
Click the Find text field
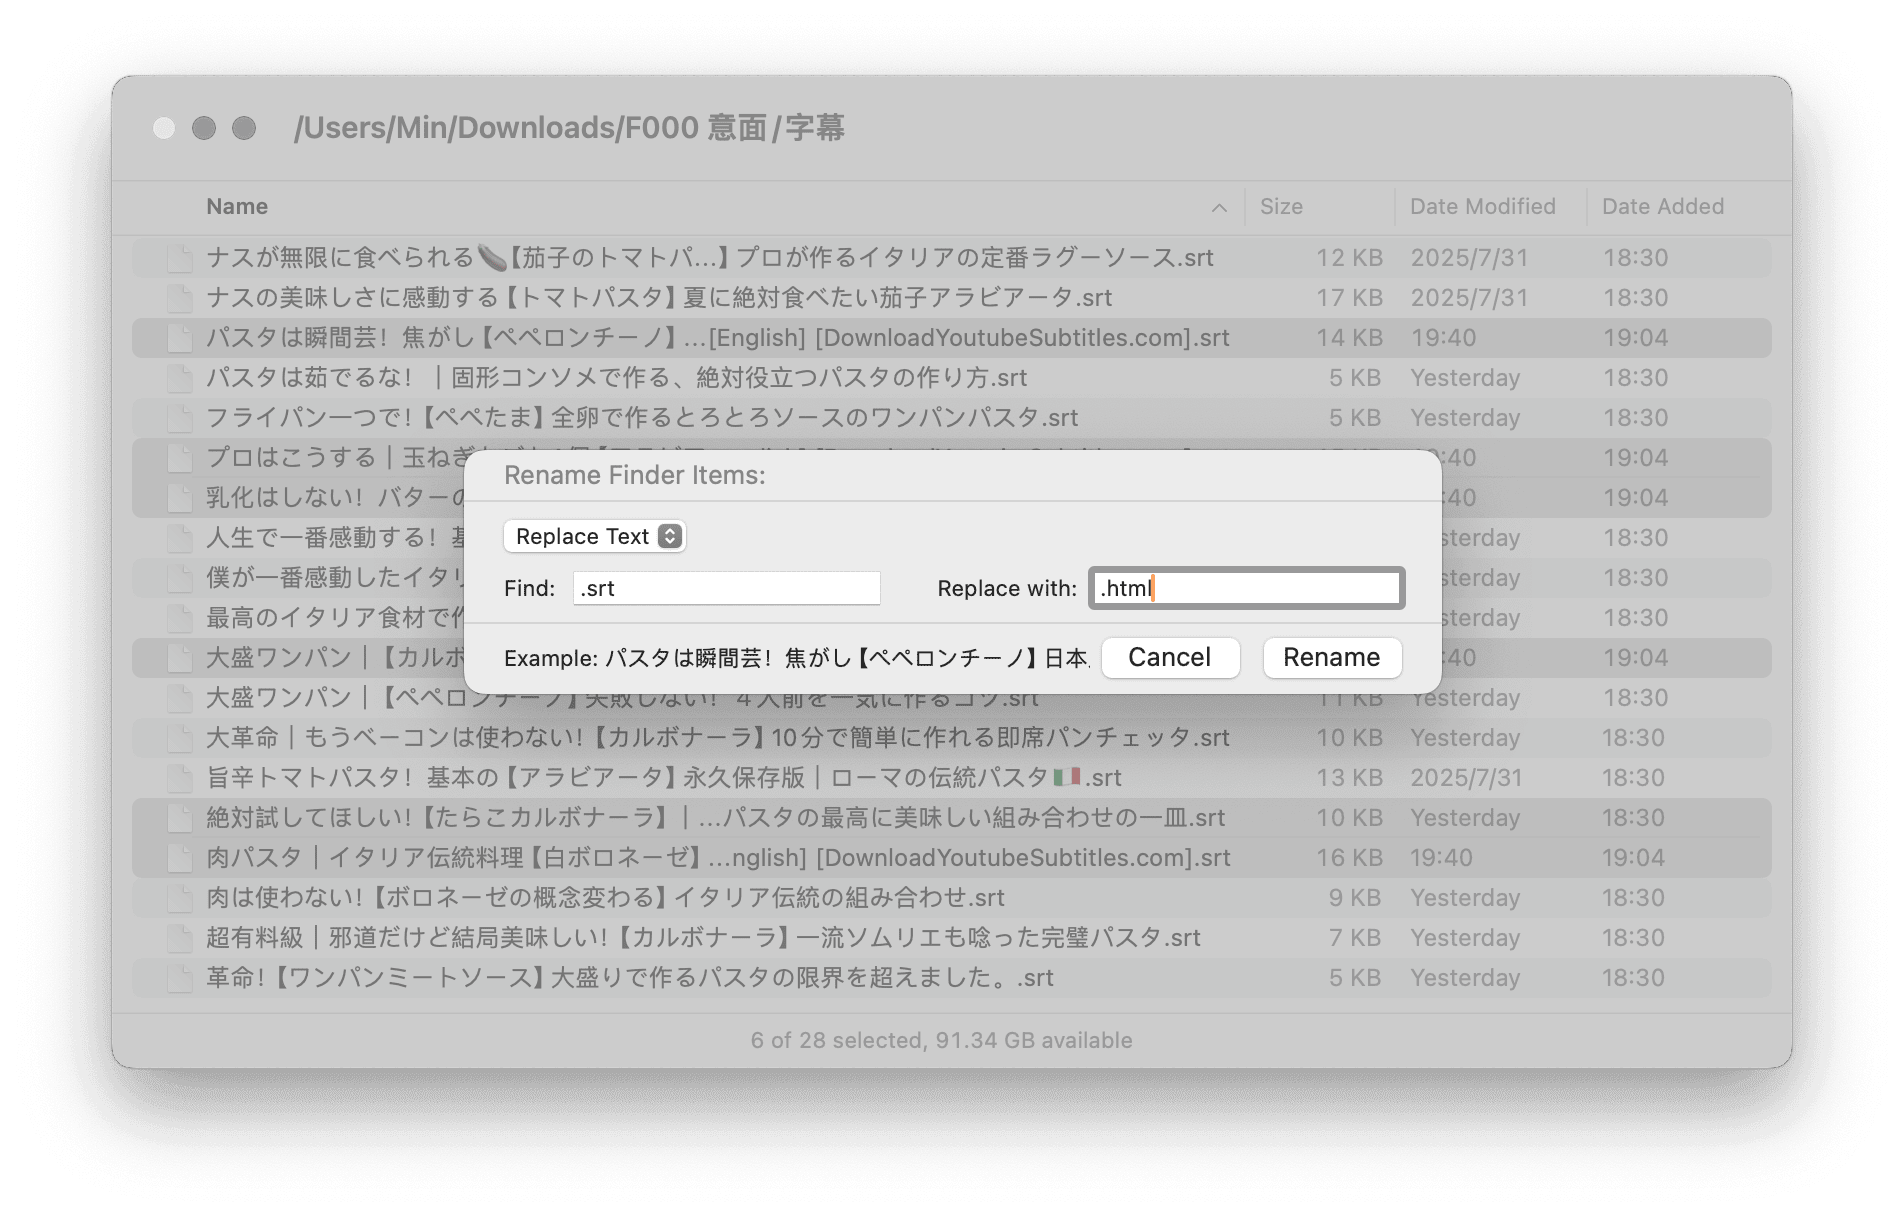(x=726, y=588)
